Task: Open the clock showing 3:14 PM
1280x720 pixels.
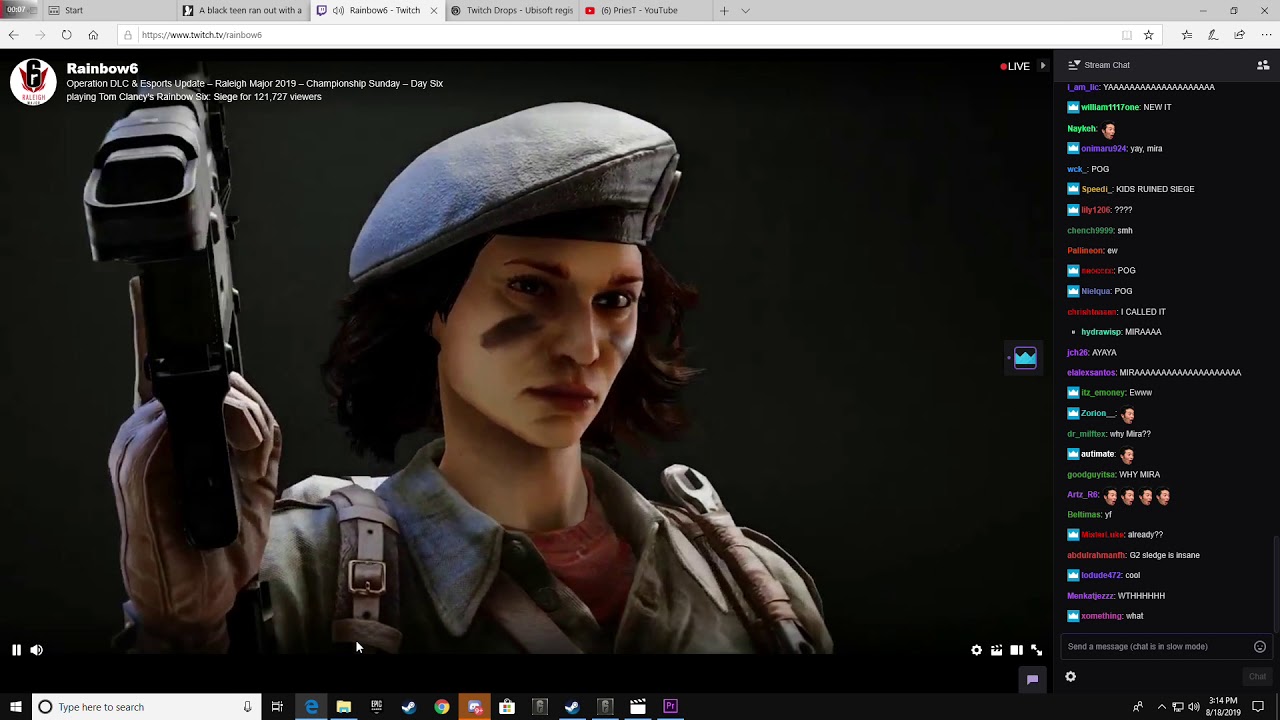Action: coord(1223,707)
